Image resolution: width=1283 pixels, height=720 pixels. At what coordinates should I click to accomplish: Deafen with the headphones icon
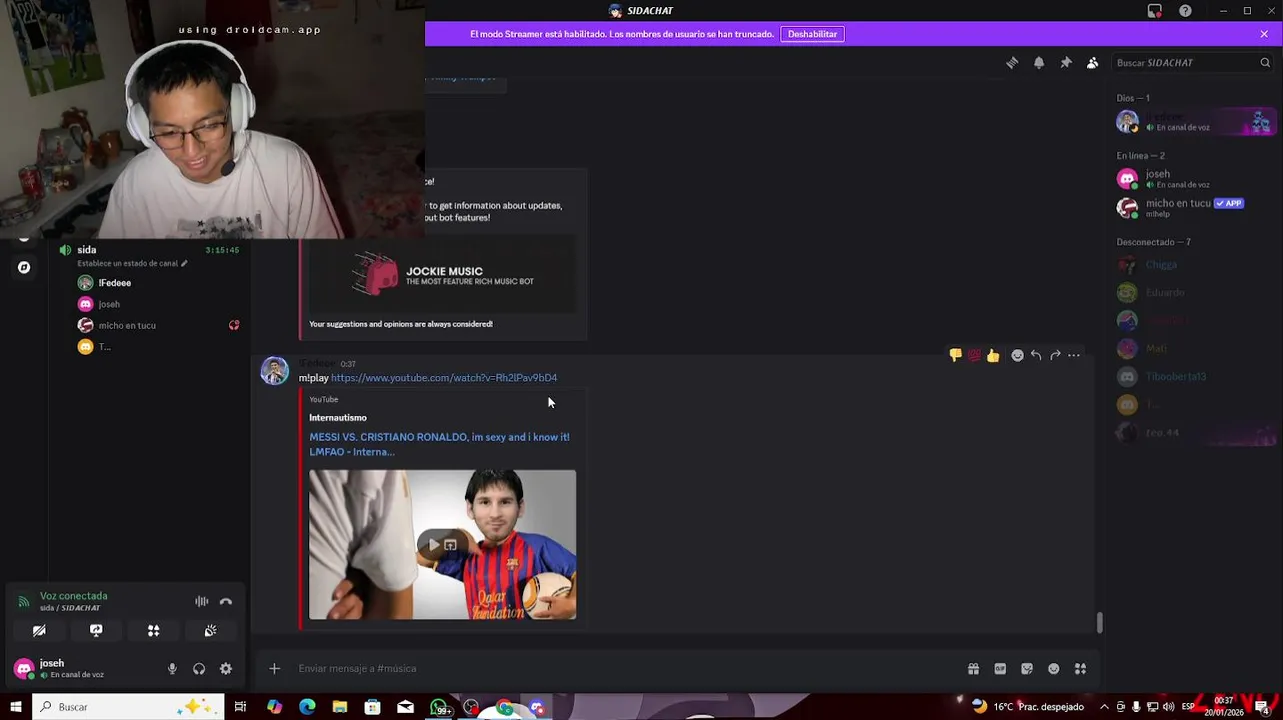tap(199, 669)
